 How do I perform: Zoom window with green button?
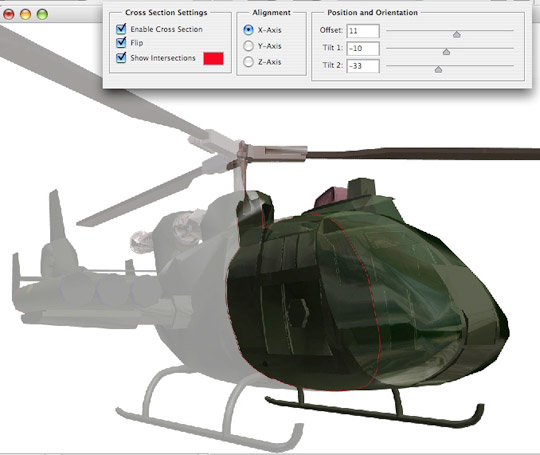tap(42, 14)
